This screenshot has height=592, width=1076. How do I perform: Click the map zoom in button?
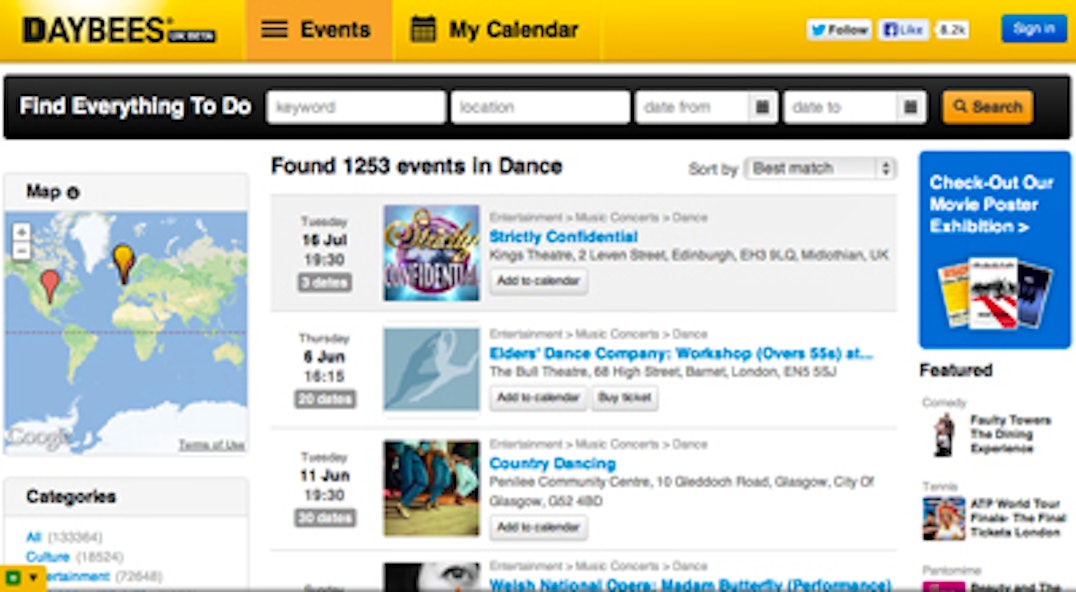click(21, 232)
